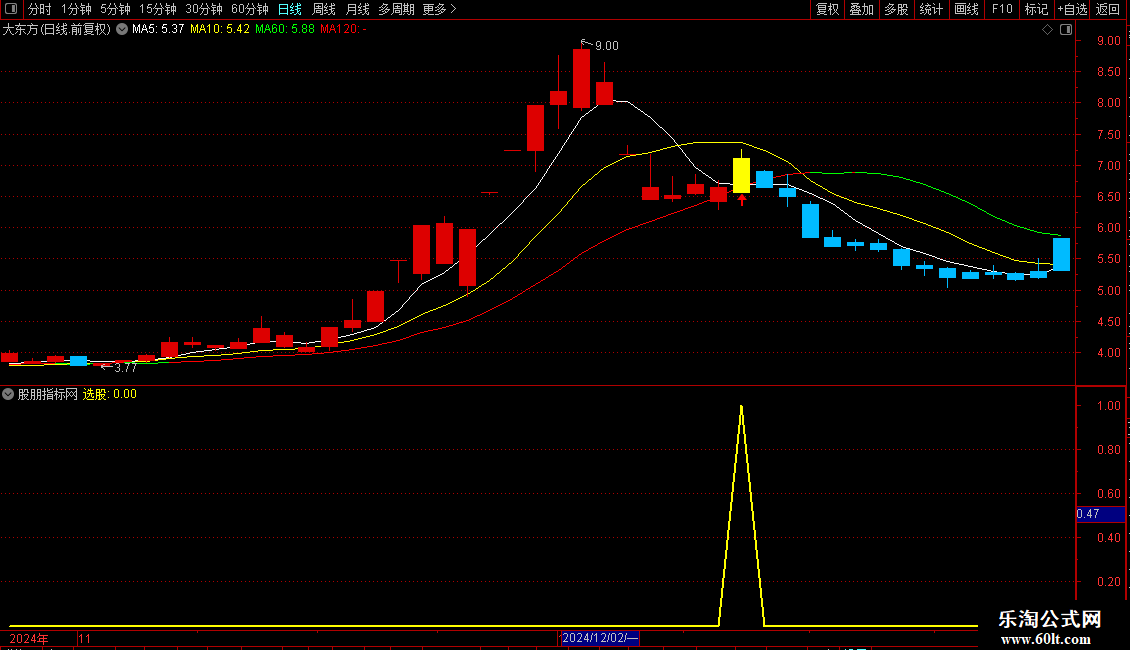Click the red buy arrow marker
This screenshot has width=1130, height=650.
coord(742,200)
